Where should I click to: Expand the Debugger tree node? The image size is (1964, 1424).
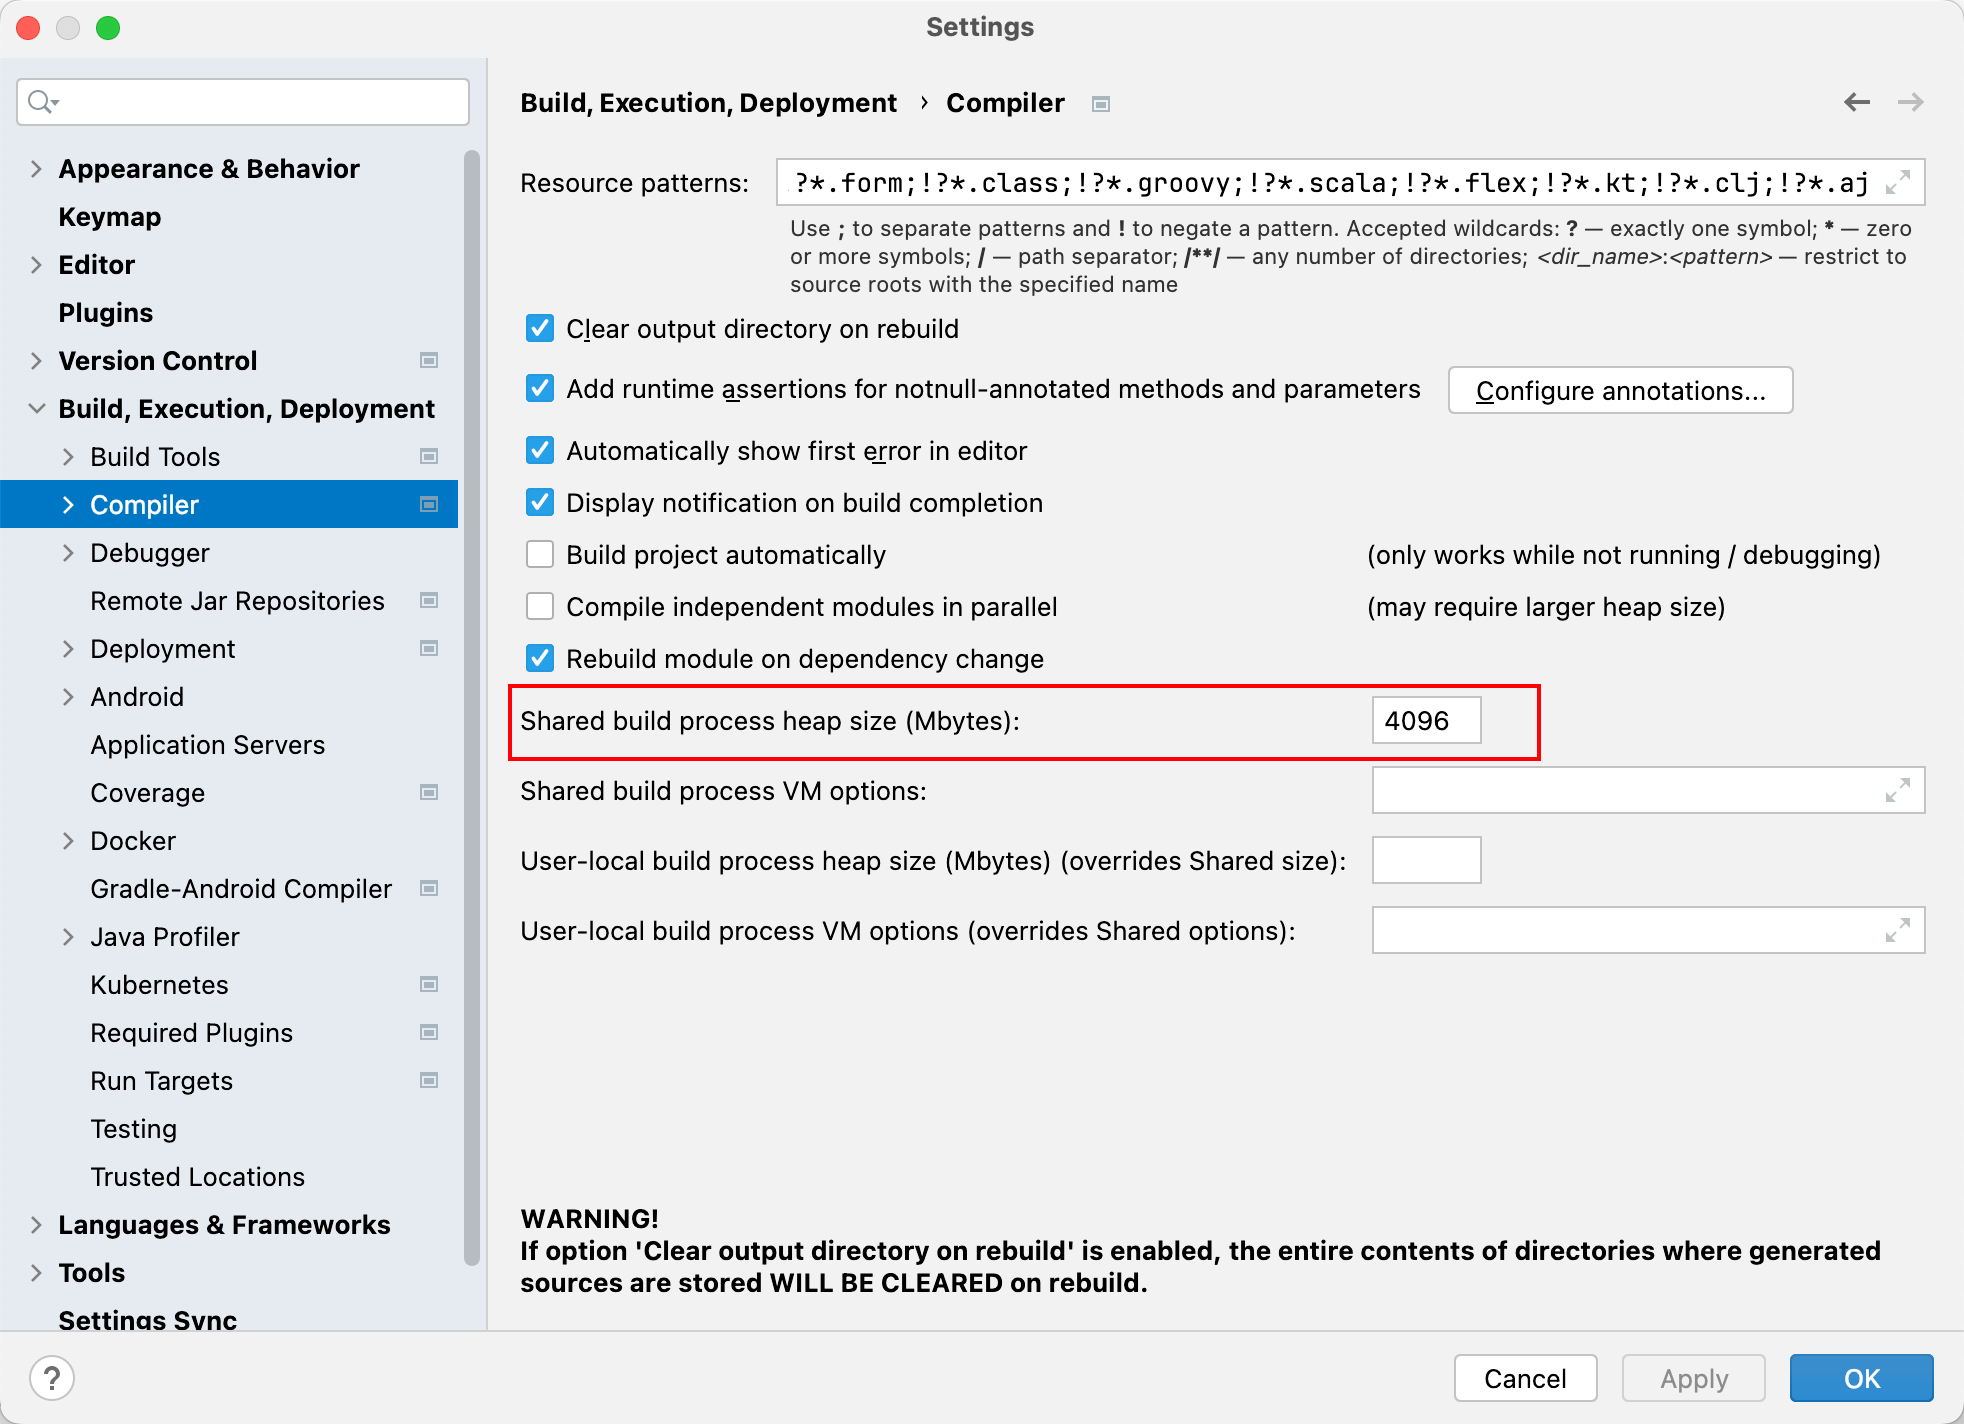68,553
